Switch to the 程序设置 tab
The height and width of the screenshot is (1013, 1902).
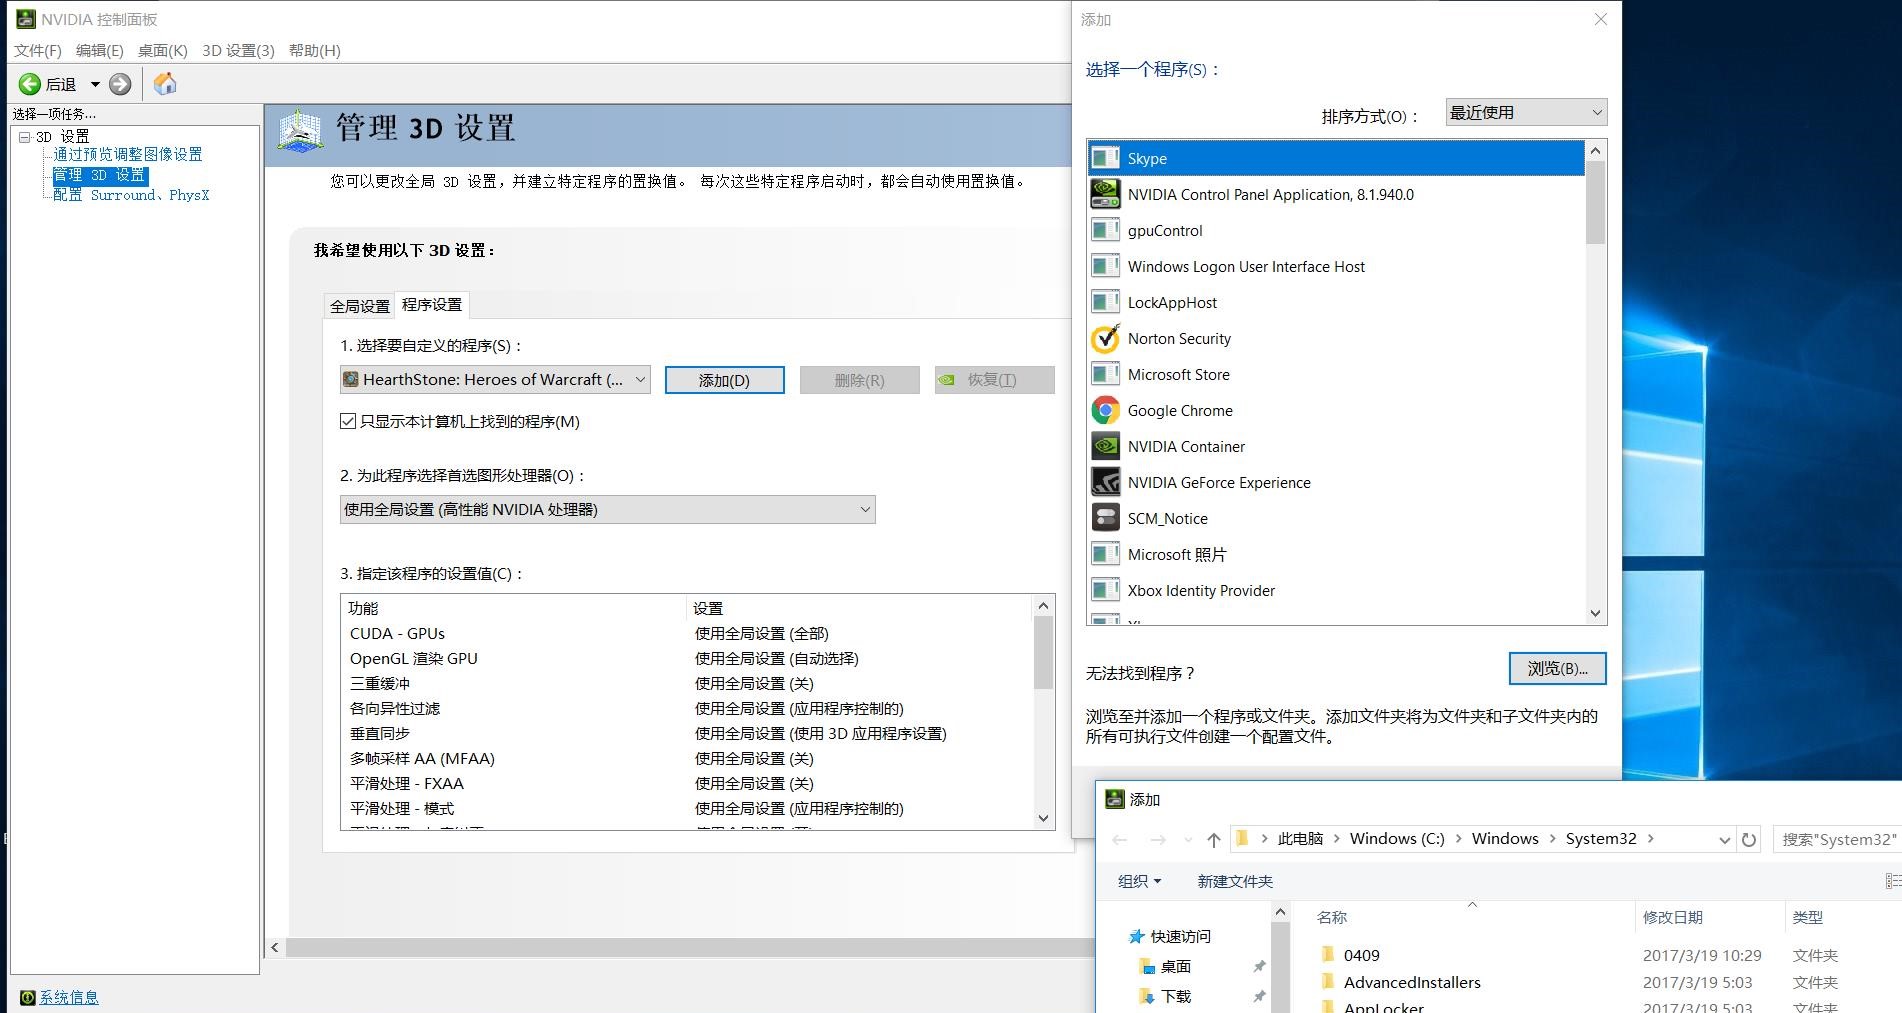coord(432,304)
